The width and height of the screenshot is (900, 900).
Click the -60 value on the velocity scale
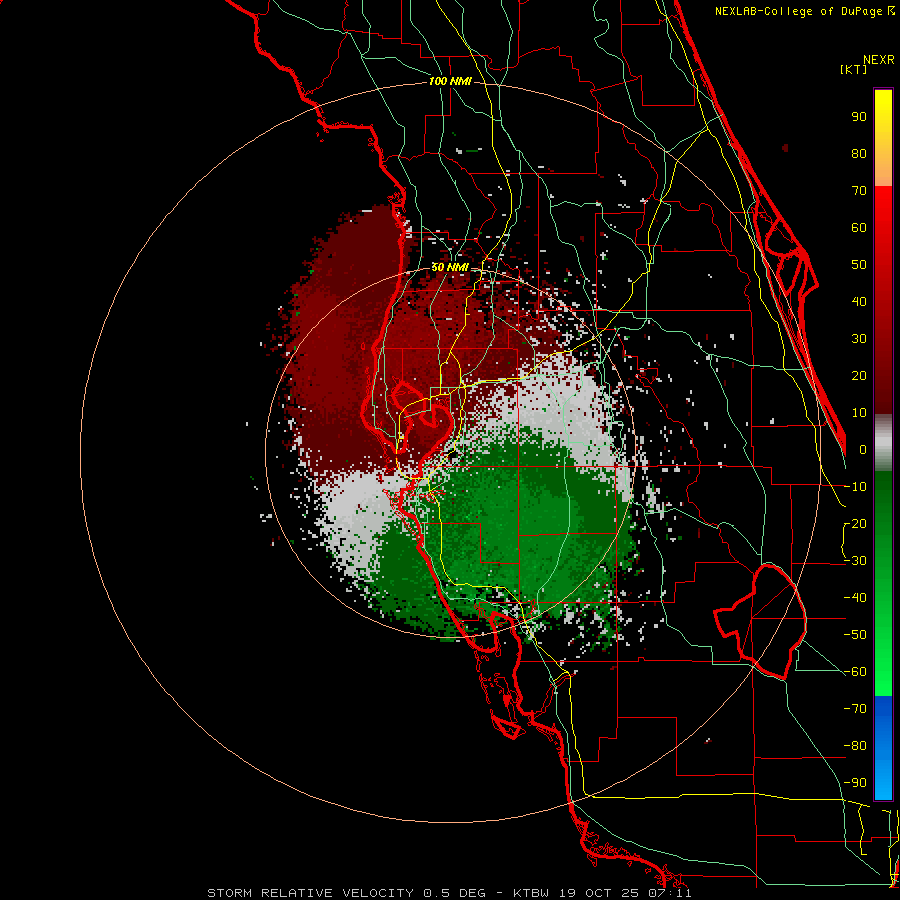click(x=855, y=672)
